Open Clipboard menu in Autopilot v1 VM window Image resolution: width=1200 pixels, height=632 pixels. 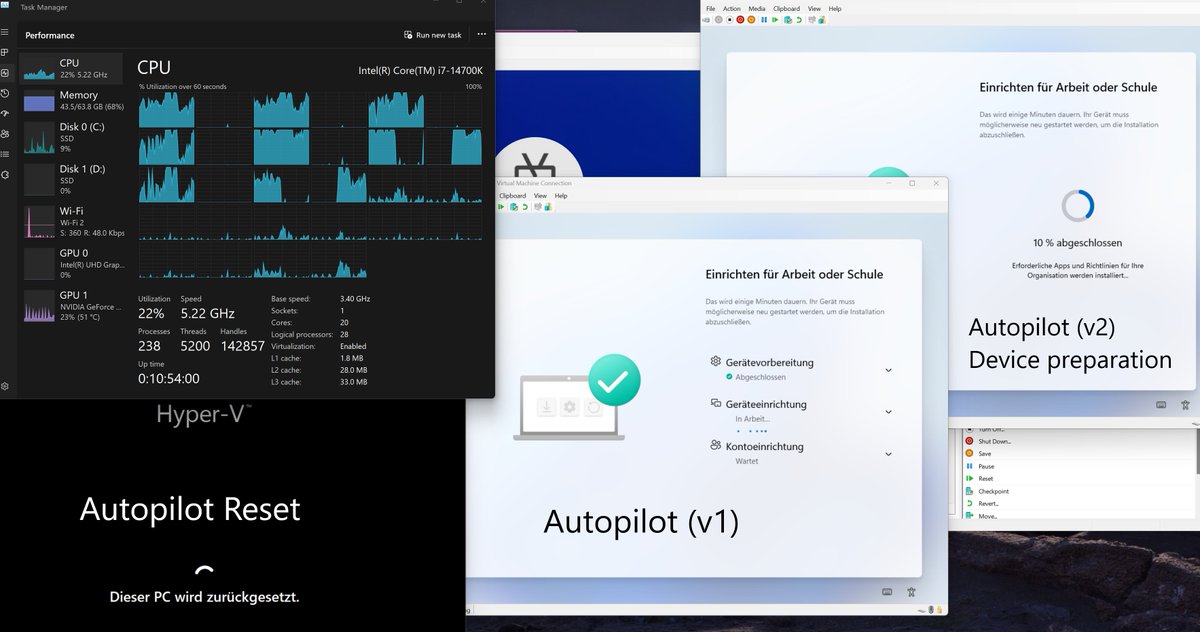513,196
